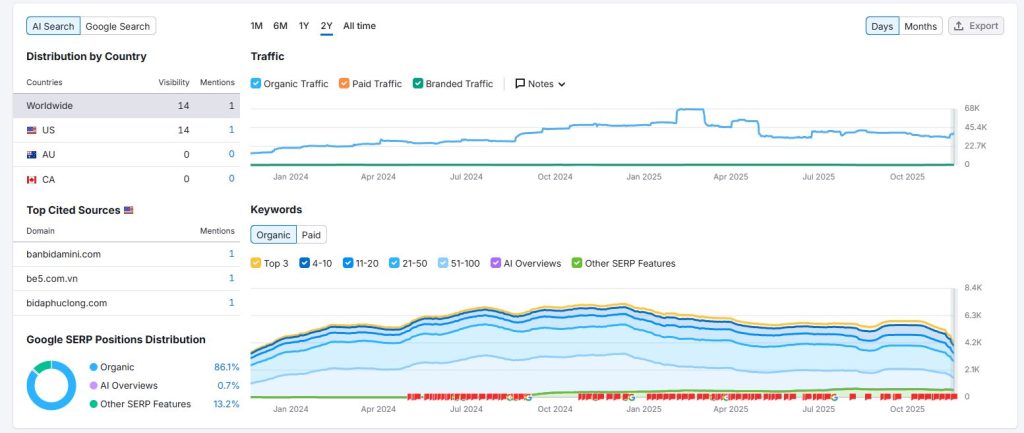This screenshot has width=1024, height=433.
Task: Click the flag beside Top Cited Sources
Action: click(128, 210)
